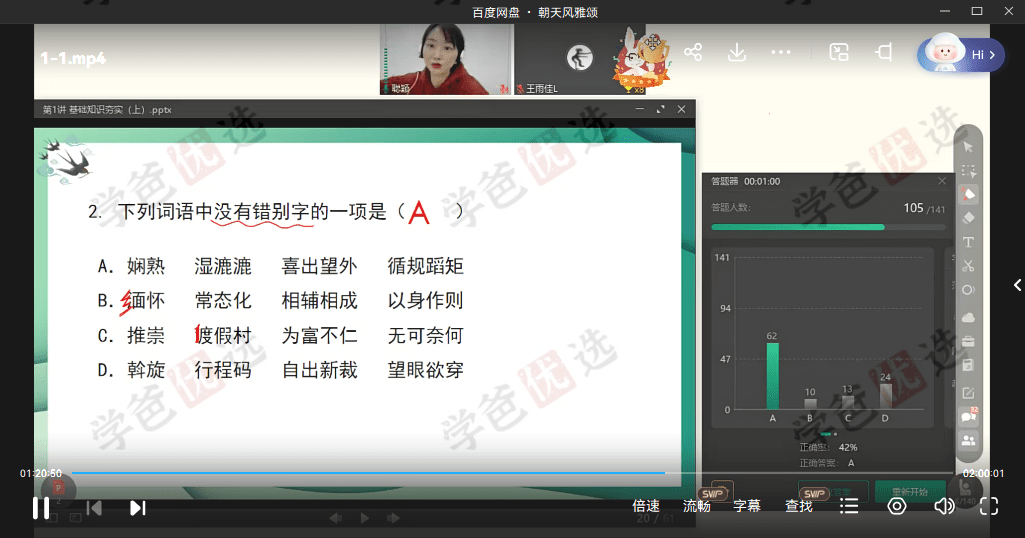Screen dimensions: 1025x538
Task: Click the 1-1.mp4 video title
Action: tap(73, 58)
